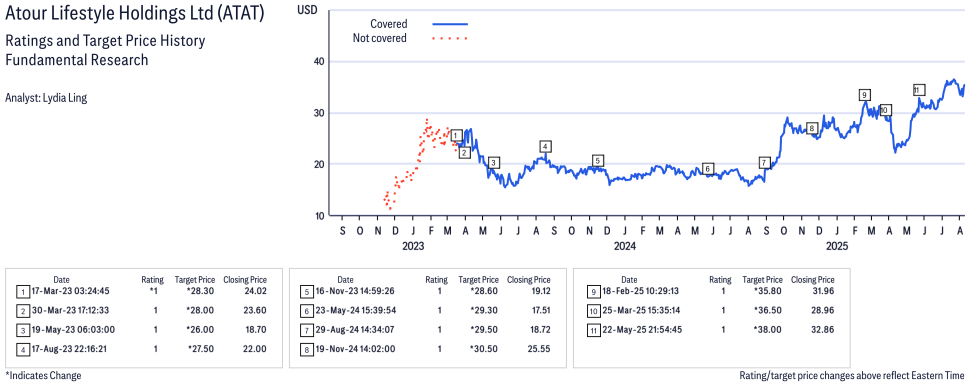Click chart marker 4 on price line

pos(545,147)
